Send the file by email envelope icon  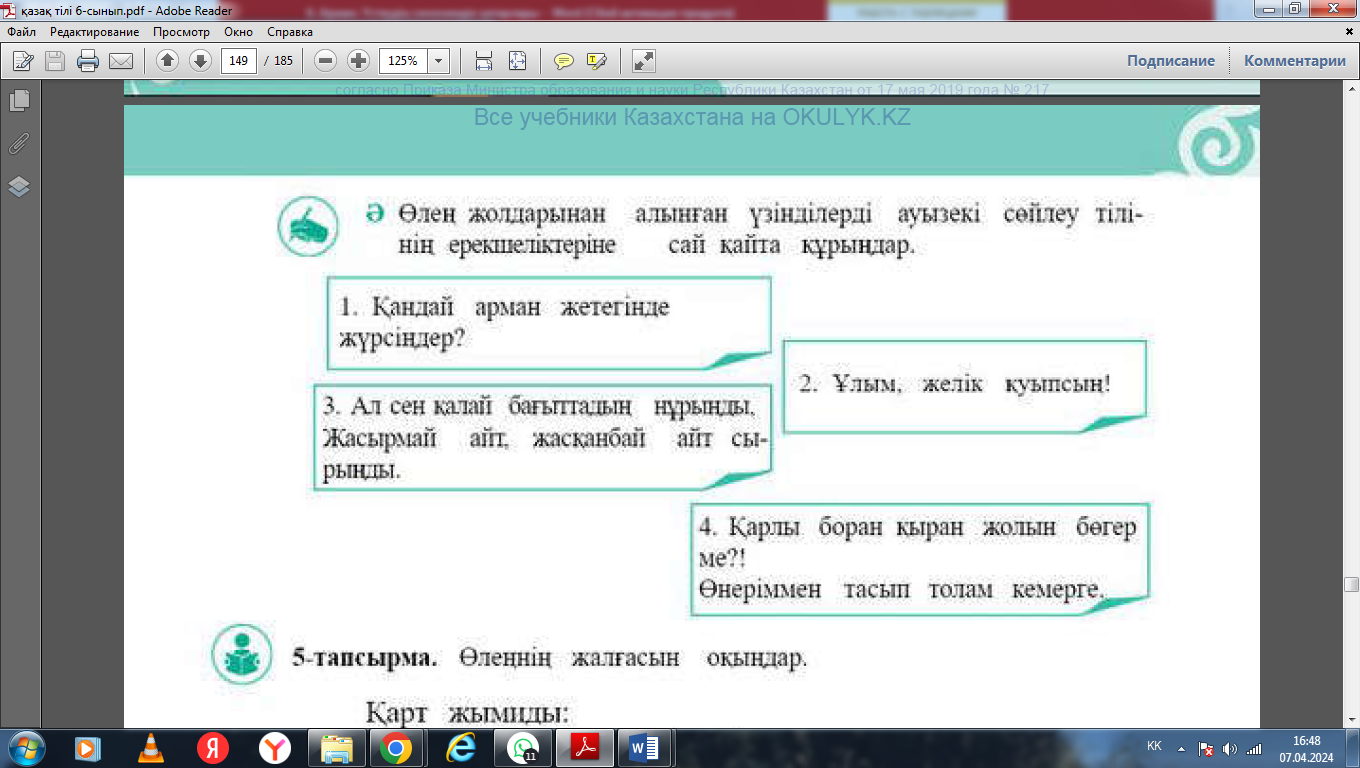point(121,61)
